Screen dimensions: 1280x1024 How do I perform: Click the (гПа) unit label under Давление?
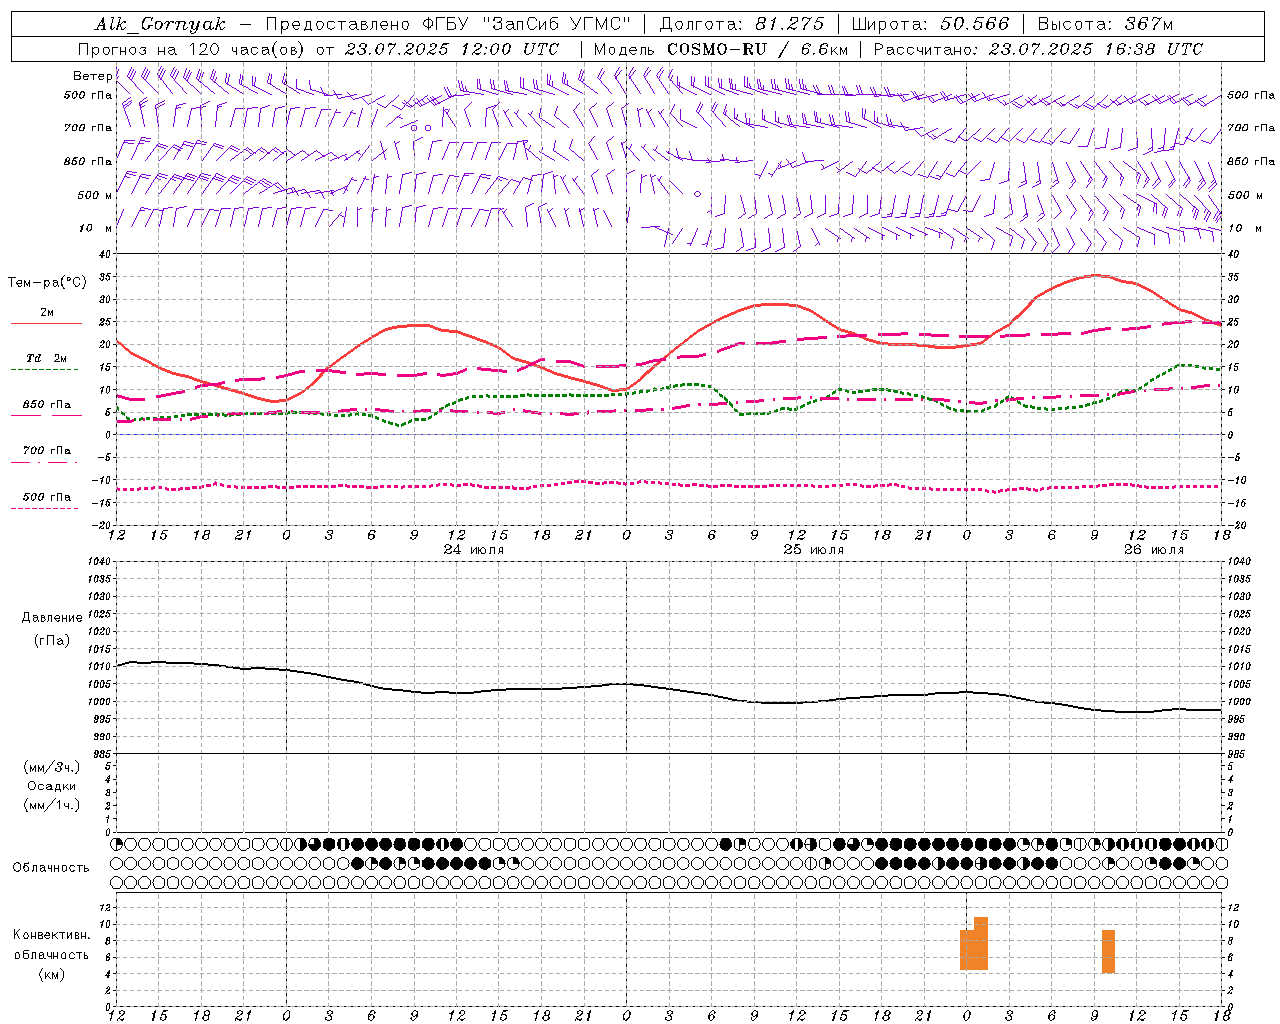pyautogui.click(x=52, y=640)
